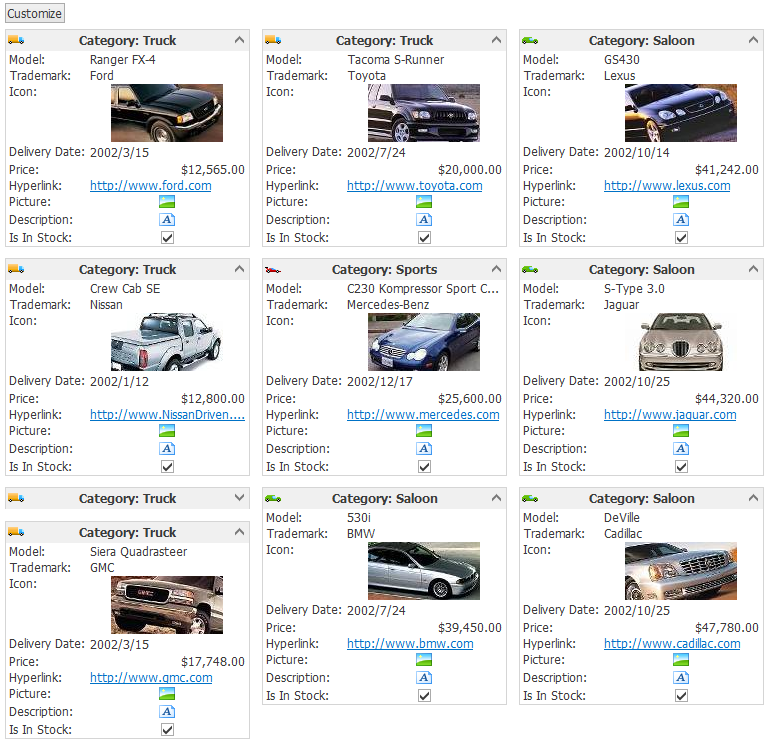Click the truck icon on the collapsed Truck card
770x750 pixels.
click(x=16, y=499)
